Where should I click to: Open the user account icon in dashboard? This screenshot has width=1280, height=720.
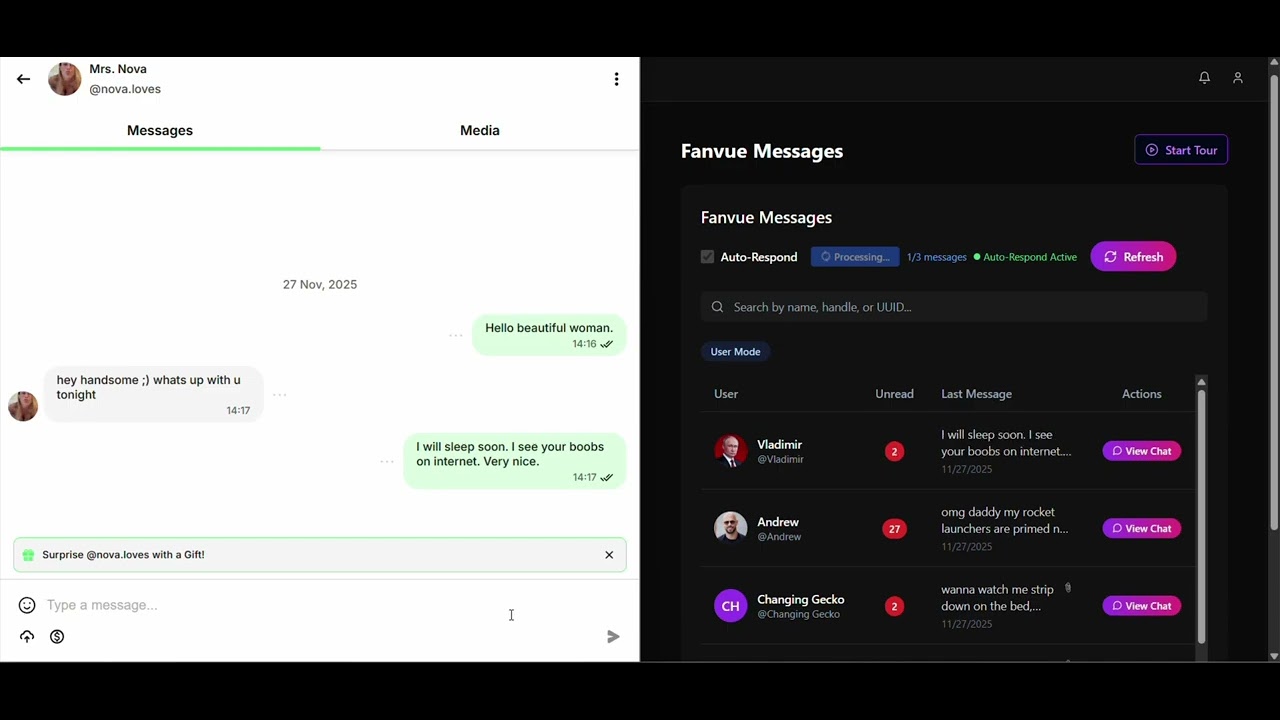[1237, 78]
